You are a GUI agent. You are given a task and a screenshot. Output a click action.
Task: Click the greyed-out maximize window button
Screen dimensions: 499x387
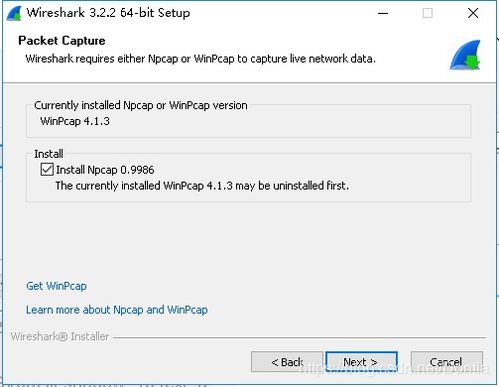428,13
